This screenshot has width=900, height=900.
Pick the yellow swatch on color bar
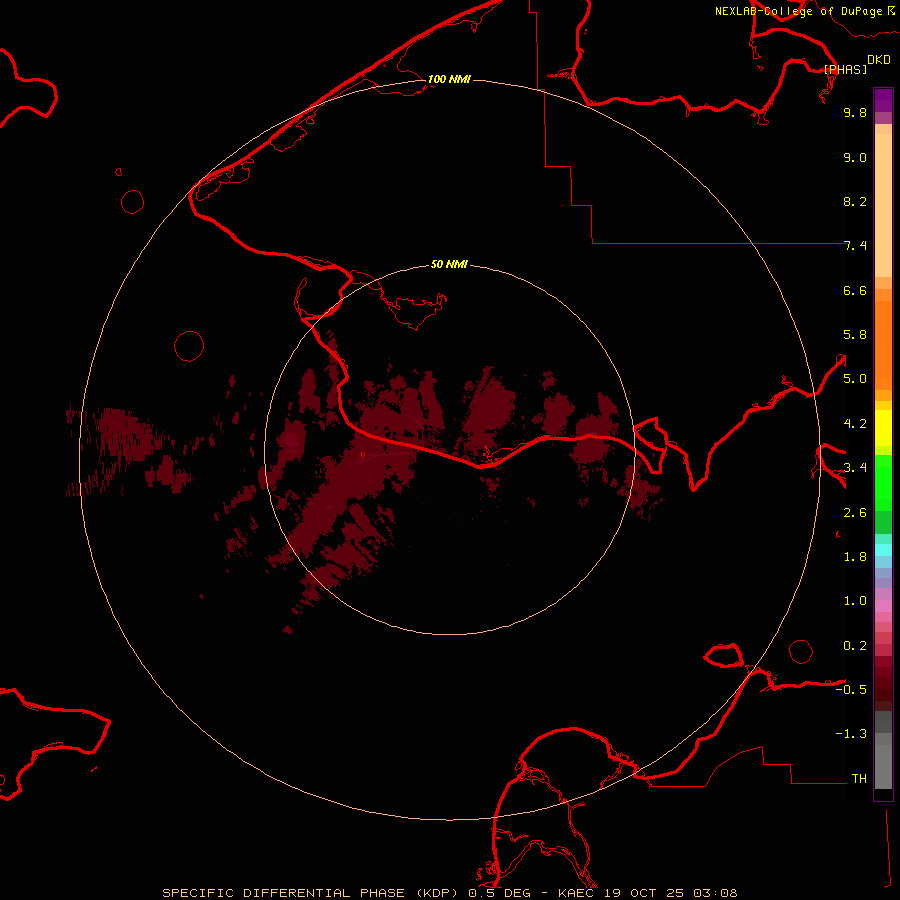[883, 428]
